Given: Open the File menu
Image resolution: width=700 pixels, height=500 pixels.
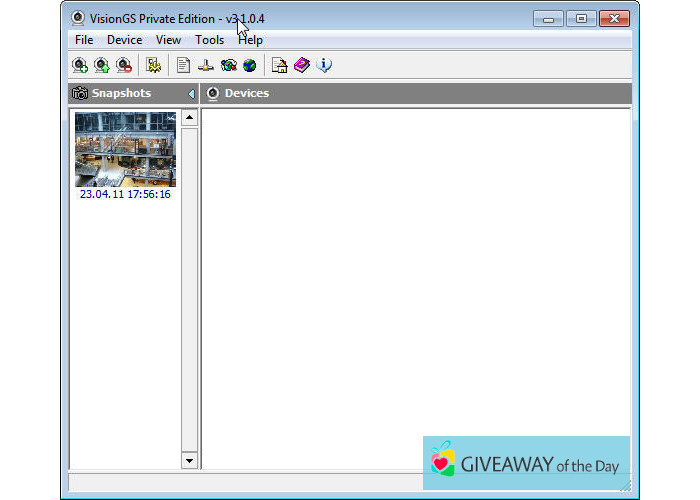Looking at the screenshot, I should 84,40.
